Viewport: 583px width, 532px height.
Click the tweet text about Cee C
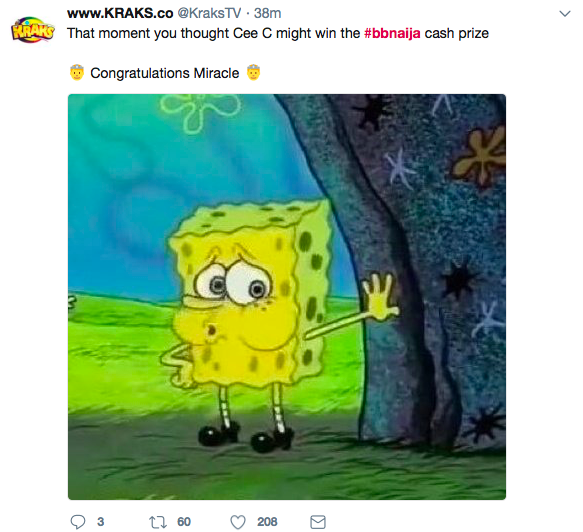point(278,33)
